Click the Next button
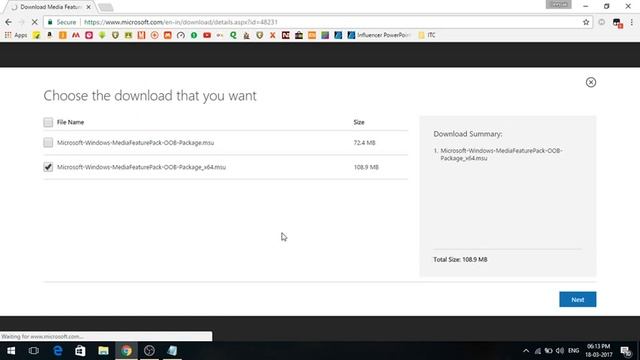The width and height of the screenshot is (640, 360). coord(578,299)
